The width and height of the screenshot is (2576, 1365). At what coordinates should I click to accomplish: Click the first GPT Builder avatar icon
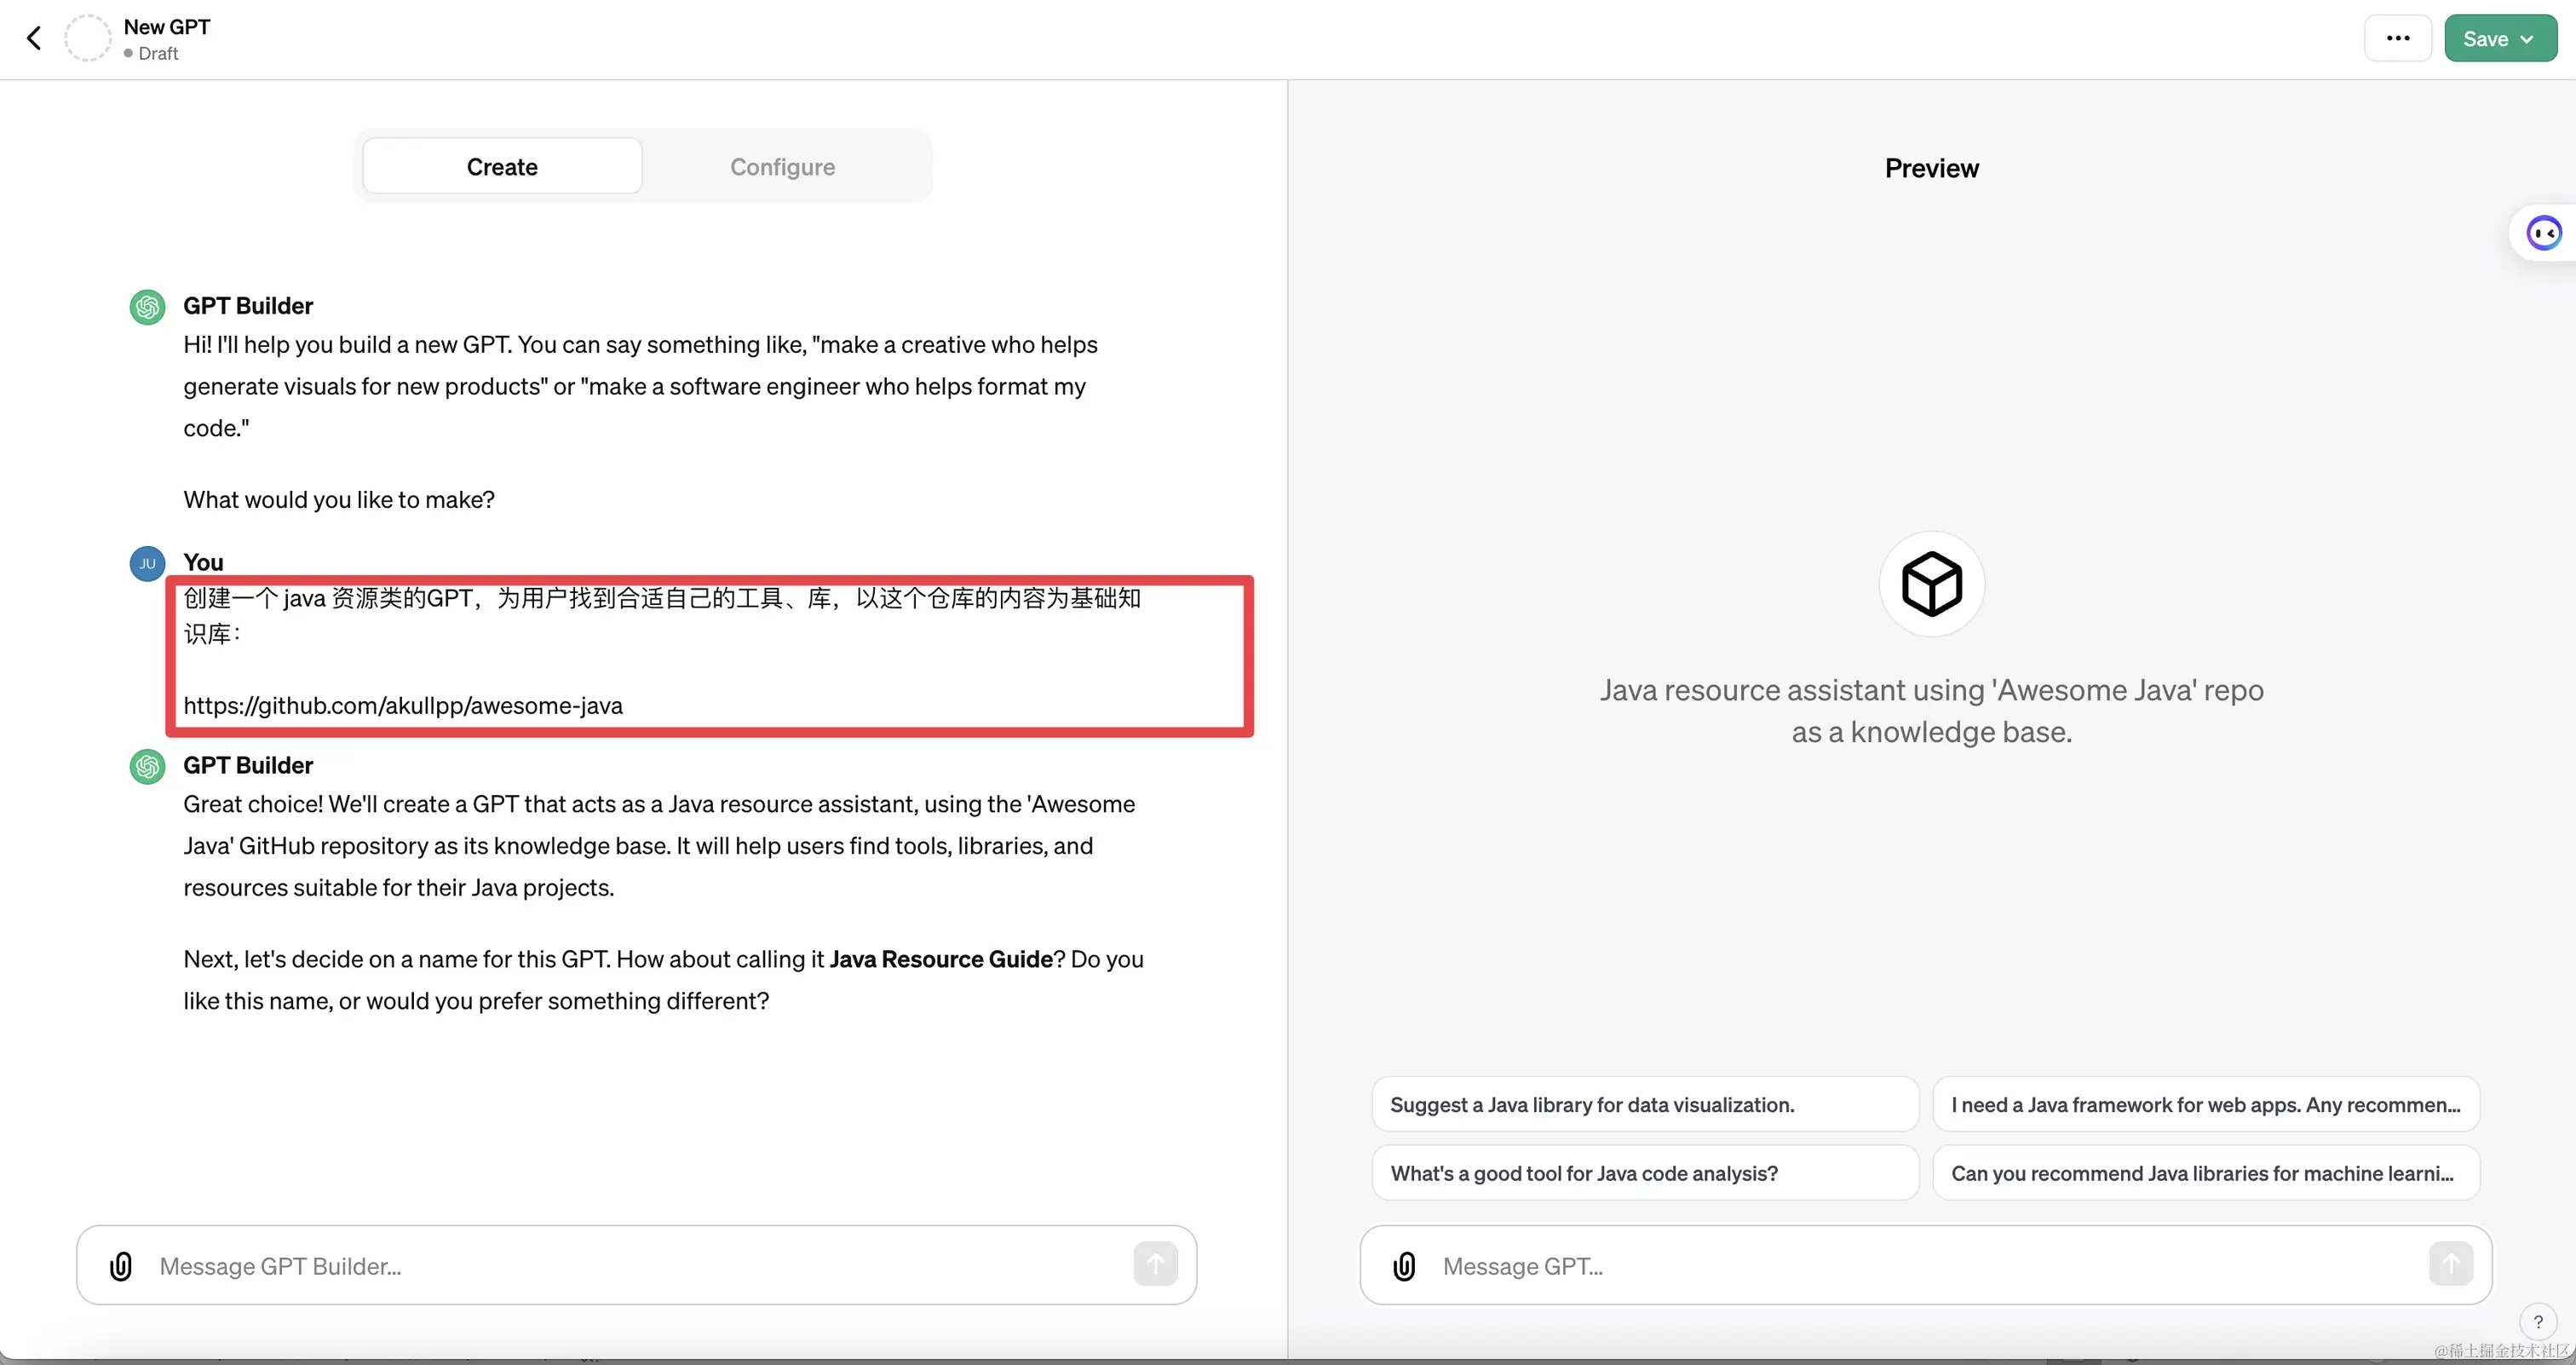click(x=148, y=307)
